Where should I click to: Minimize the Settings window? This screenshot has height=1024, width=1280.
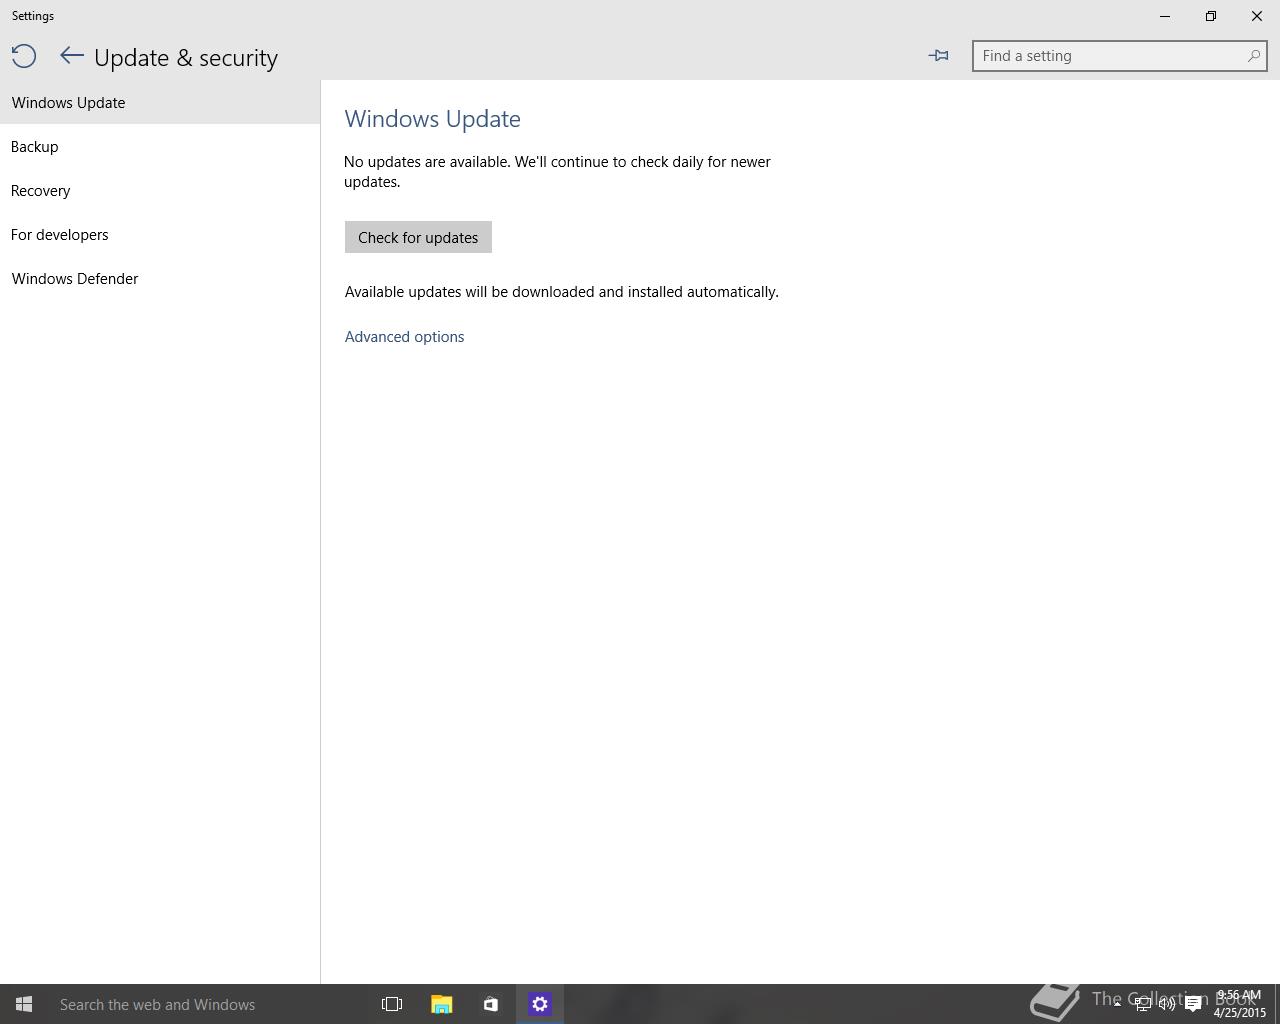point(1165,16)
